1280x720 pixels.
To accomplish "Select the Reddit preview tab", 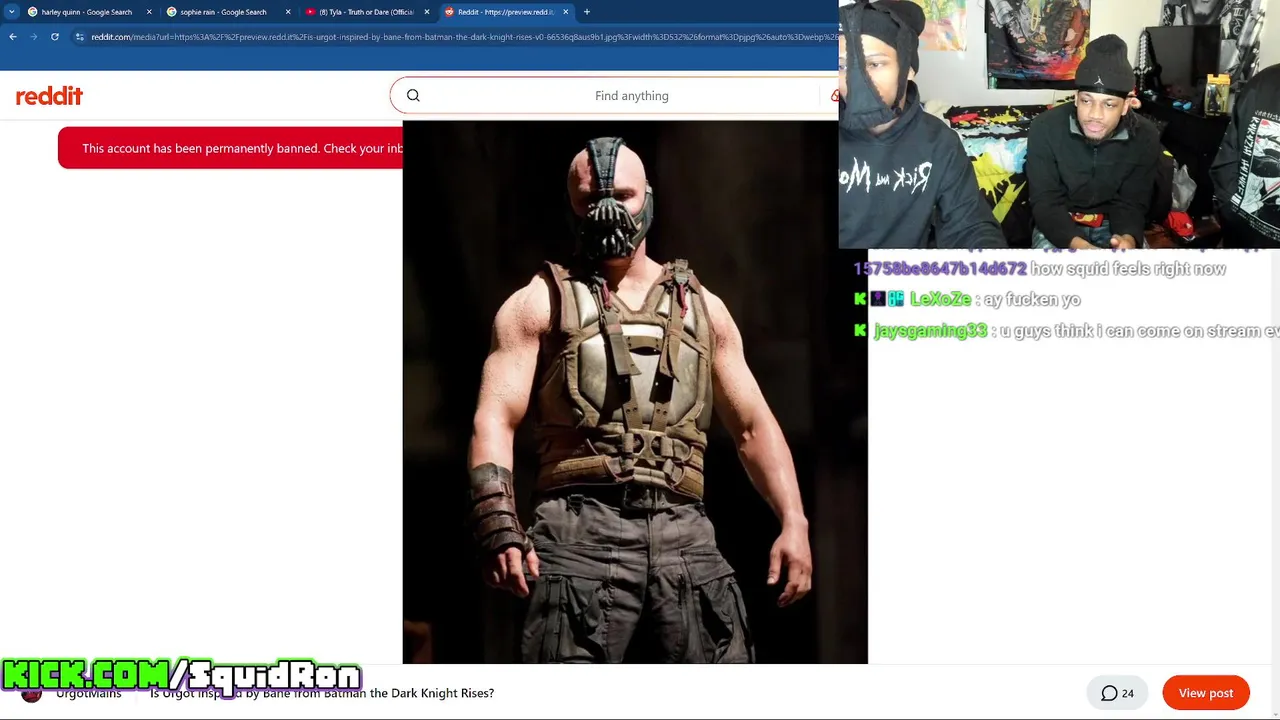I will point(505,12).
